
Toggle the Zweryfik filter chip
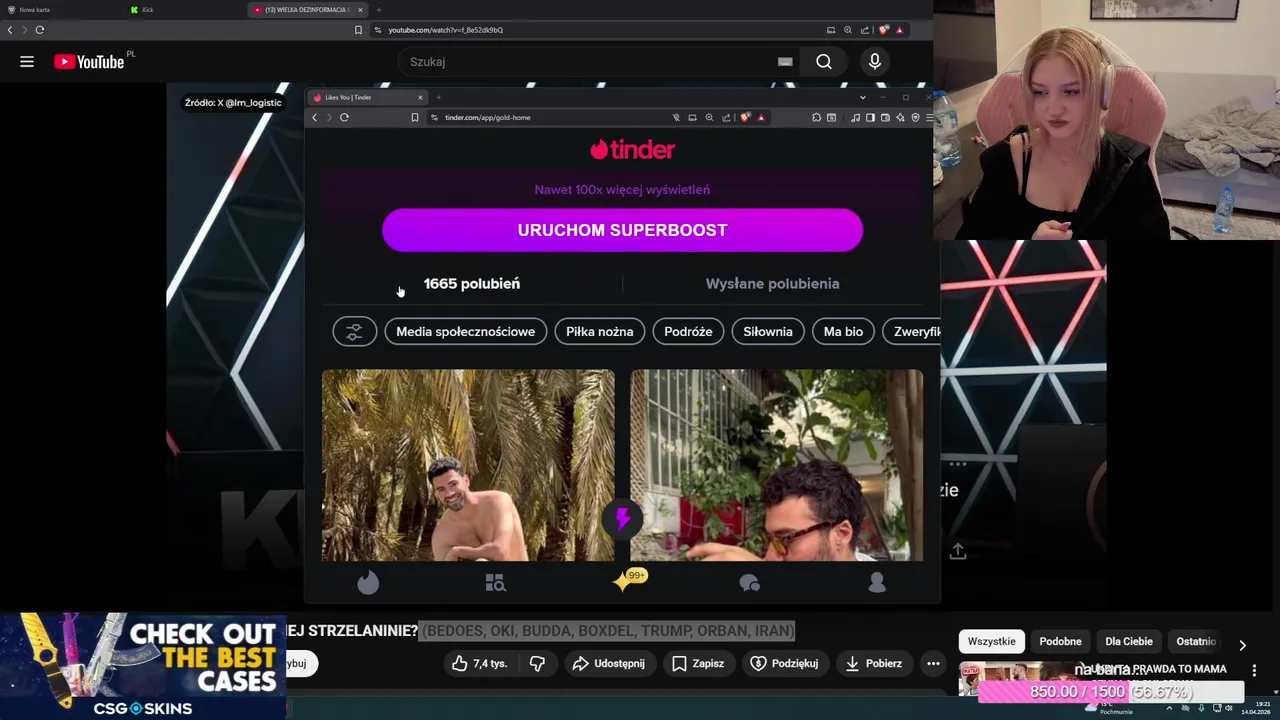(x=914, y=332)
